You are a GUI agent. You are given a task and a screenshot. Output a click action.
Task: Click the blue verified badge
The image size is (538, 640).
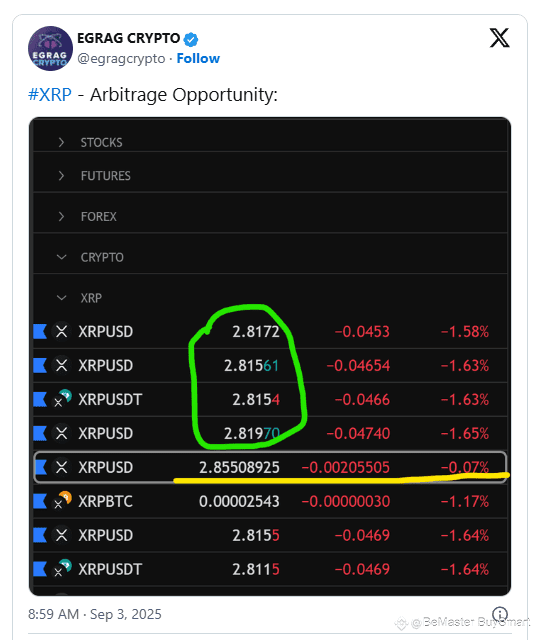(x=191, y=39)
